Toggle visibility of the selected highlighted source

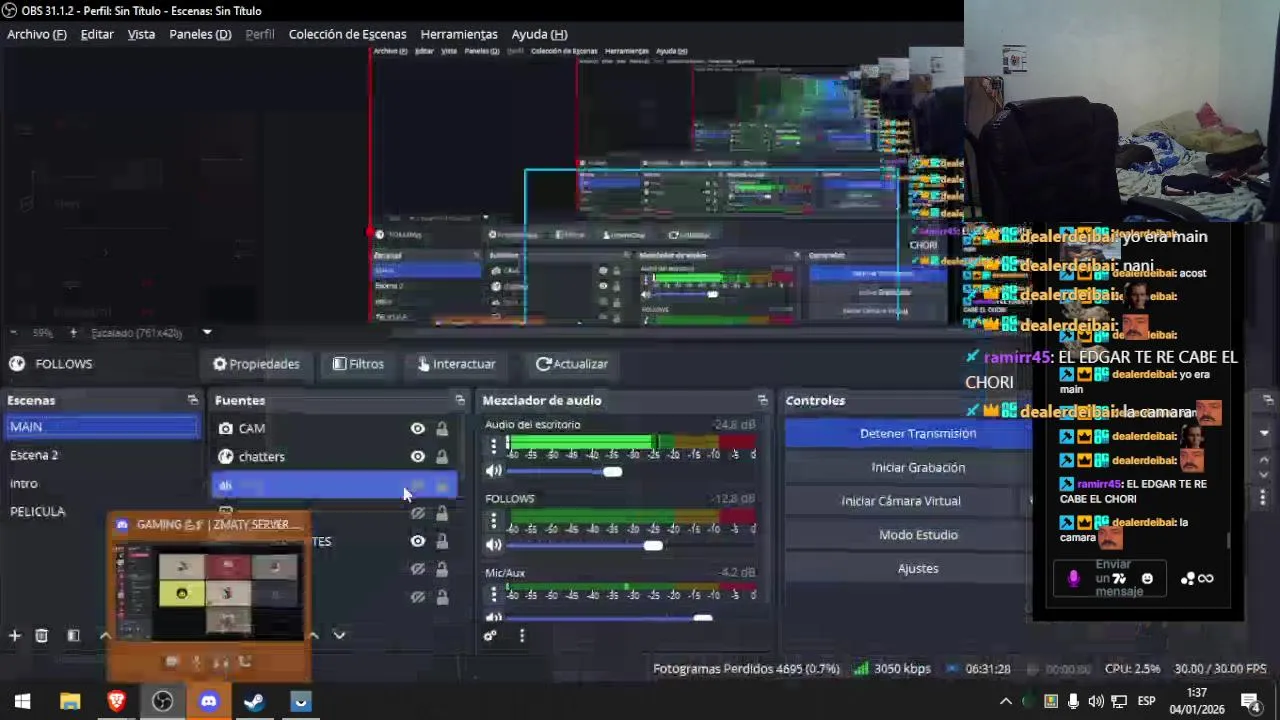(x=418, y=485)
